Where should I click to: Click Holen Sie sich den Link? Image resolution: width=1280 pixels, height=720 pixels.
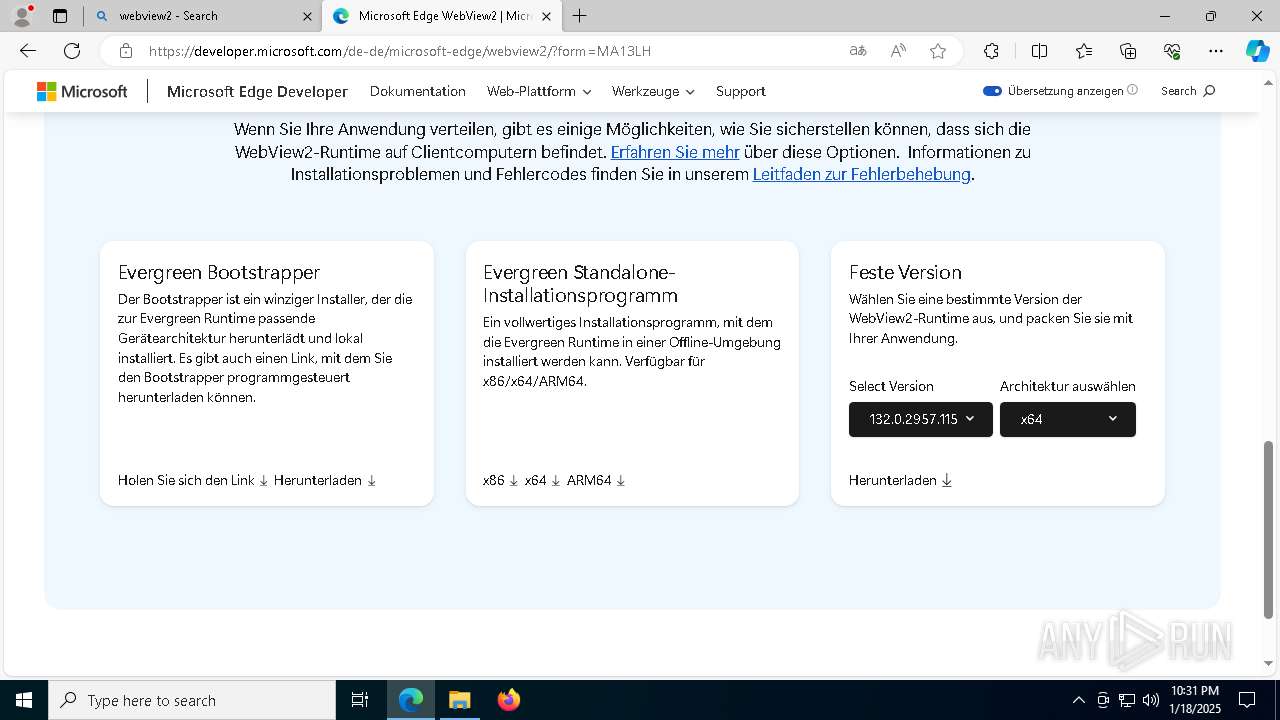193,480
